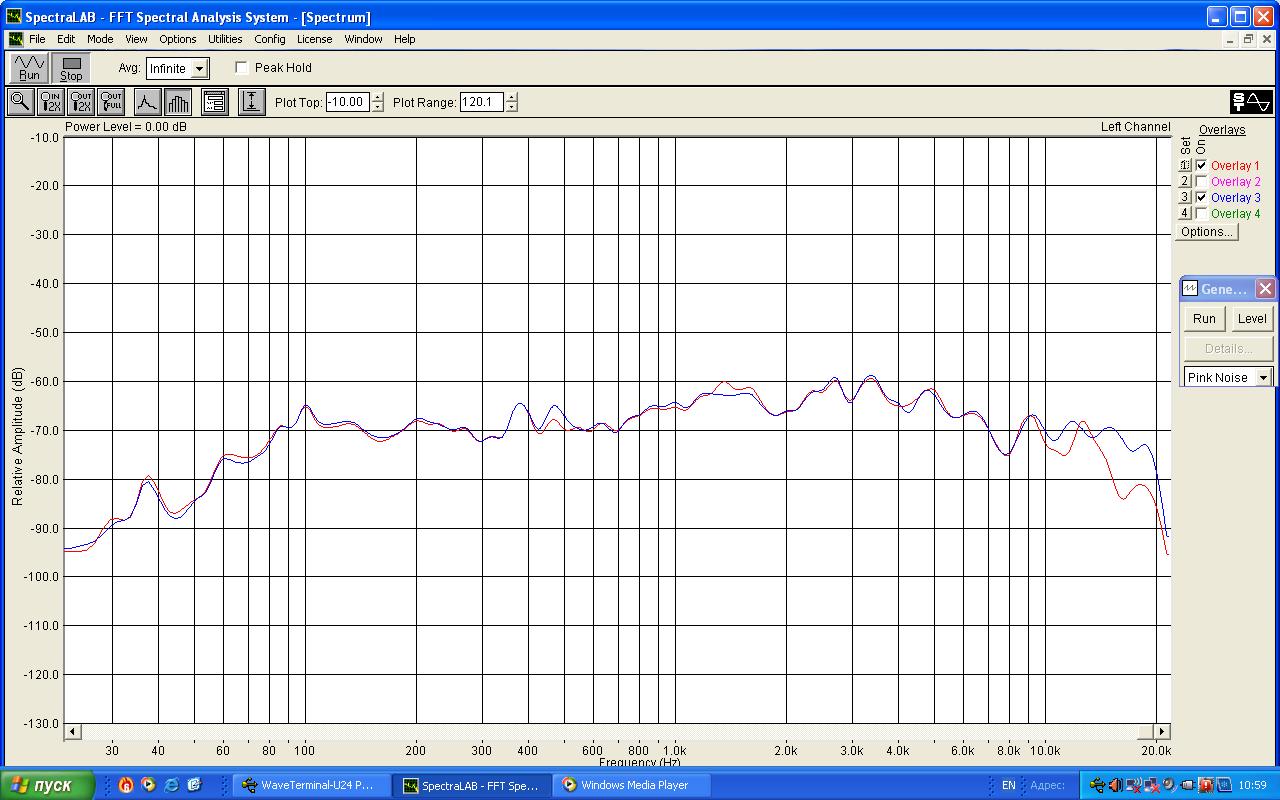1280x800 pixels.
Task: Click the fourth quick launch icon
Action: click(x=195, y=785)
